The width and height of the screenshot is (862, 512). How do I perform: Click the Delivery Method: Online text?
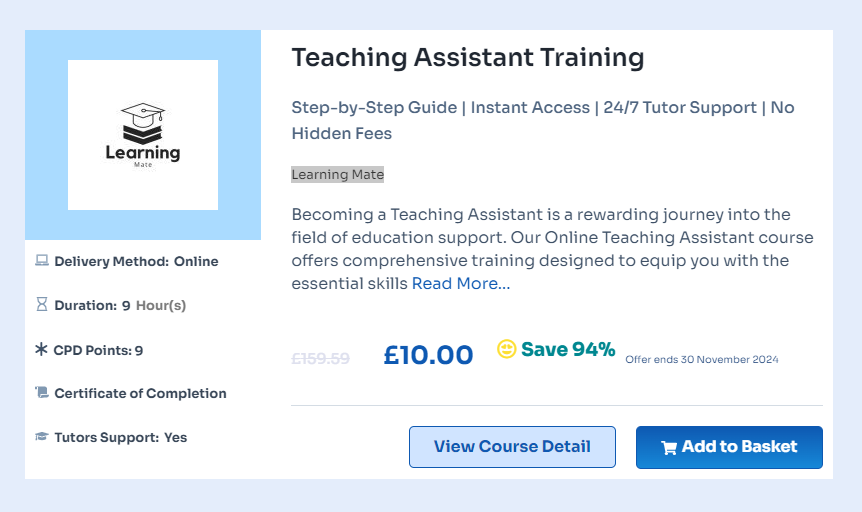click(x=136, y=262)
